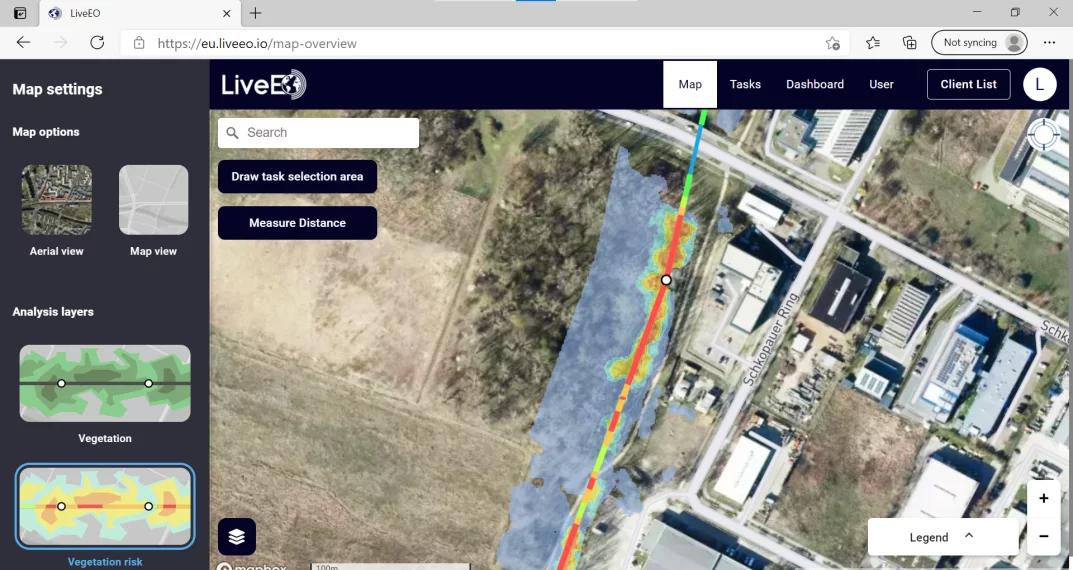This screenshot has height=570, width=1073.
Task: Click the Not syncing profile button
Action: tap(979, 42)
